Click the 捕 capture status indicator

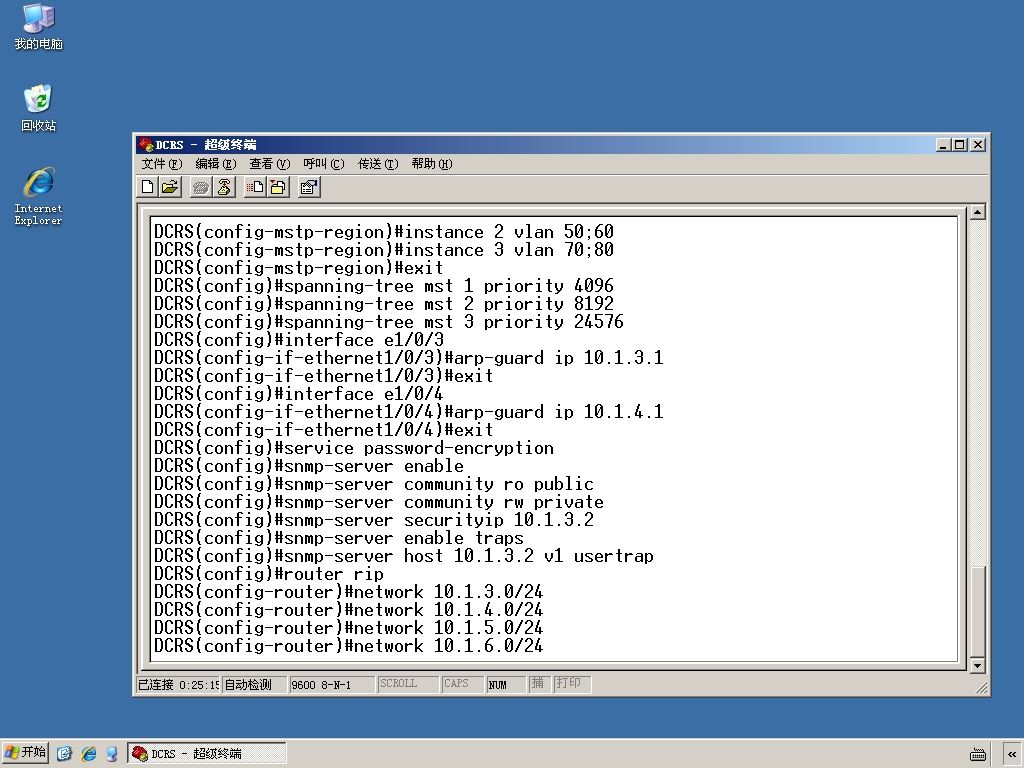coord(537,683)
